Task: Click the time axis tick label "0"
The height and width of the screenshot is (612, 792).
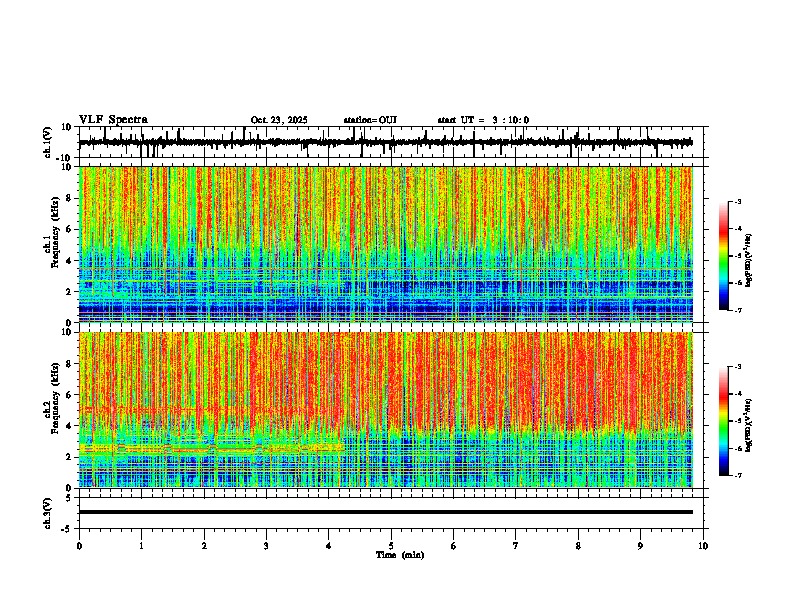Action: [79, 546]
